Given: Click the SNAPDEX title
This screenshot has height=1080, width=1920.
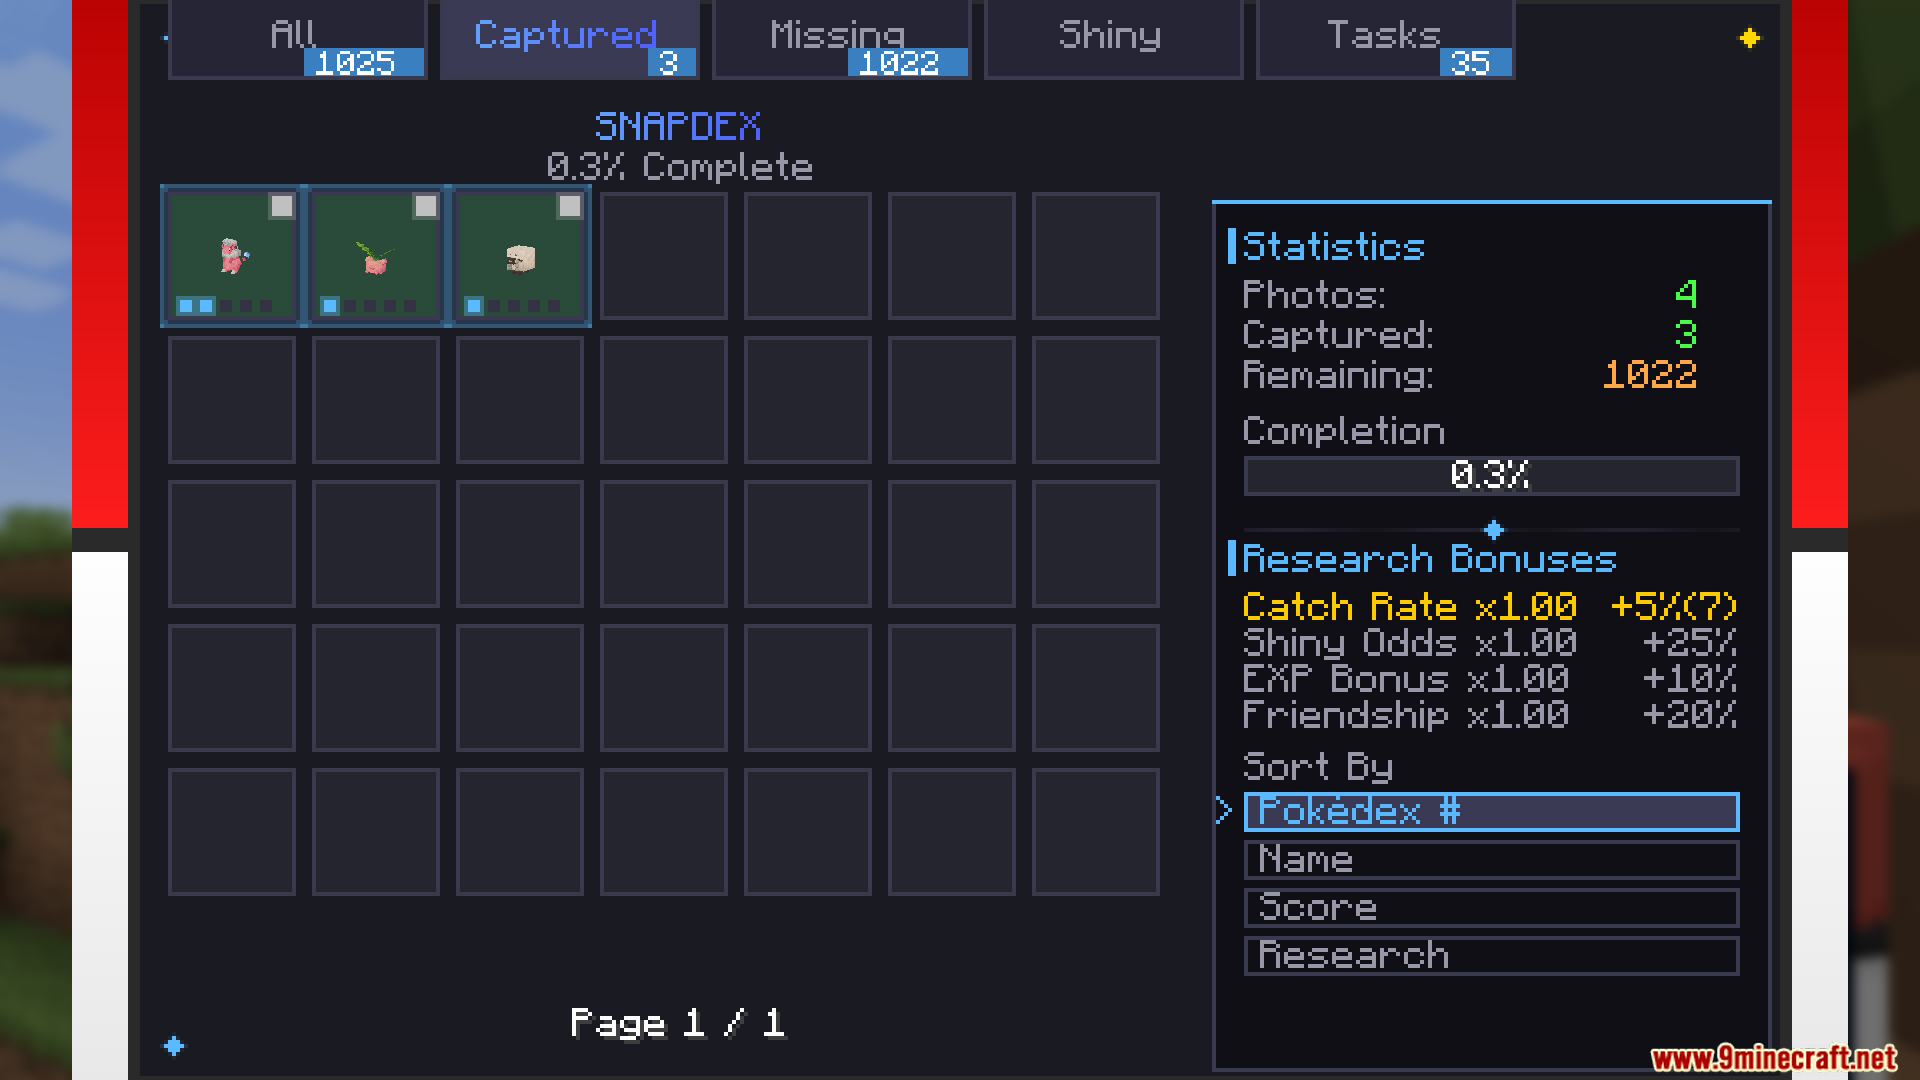Looking at the screenshot, I should click(678, 127).
